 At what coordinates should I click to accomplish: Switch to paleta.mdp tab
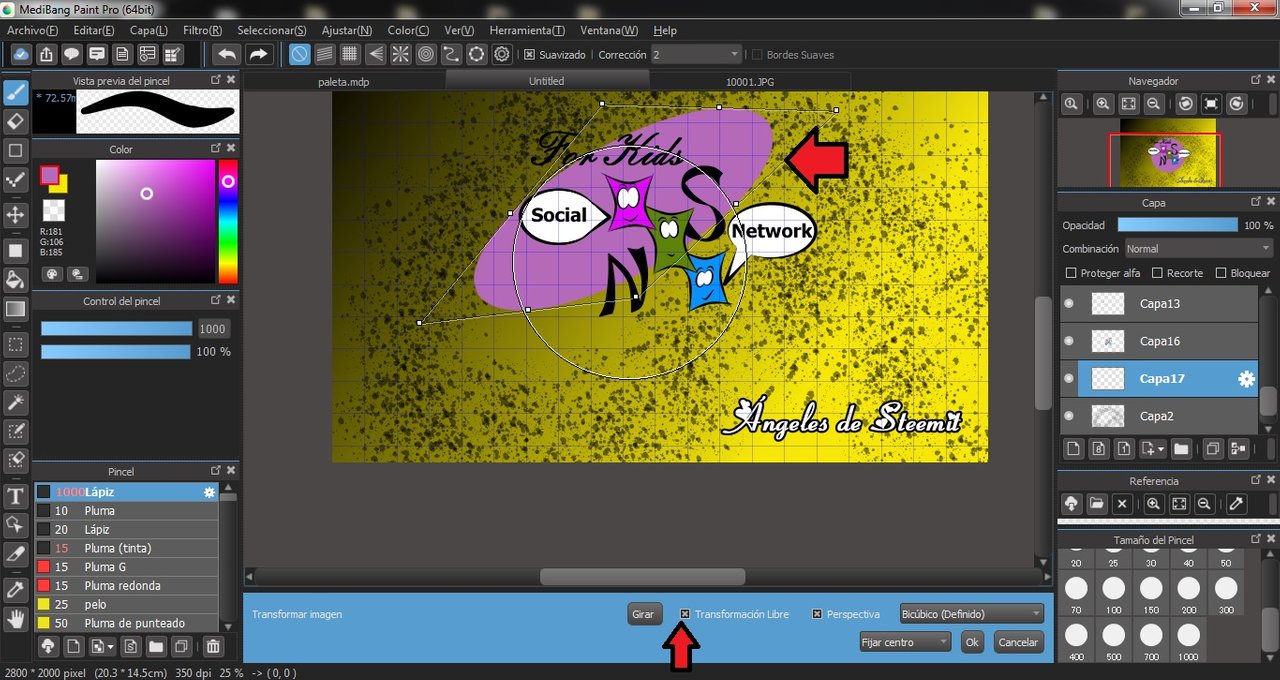346,81
